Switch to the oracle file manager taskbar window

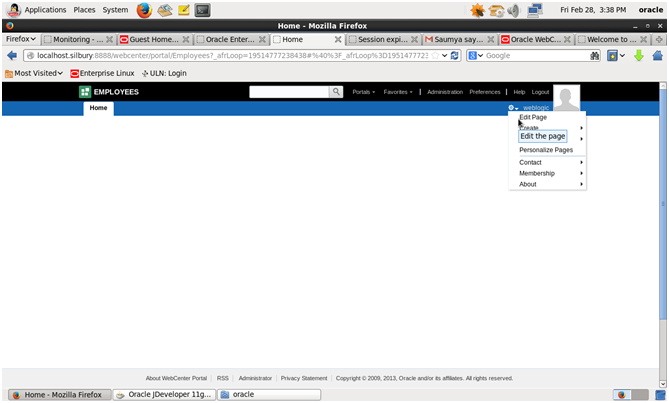(x=269, y=394)
